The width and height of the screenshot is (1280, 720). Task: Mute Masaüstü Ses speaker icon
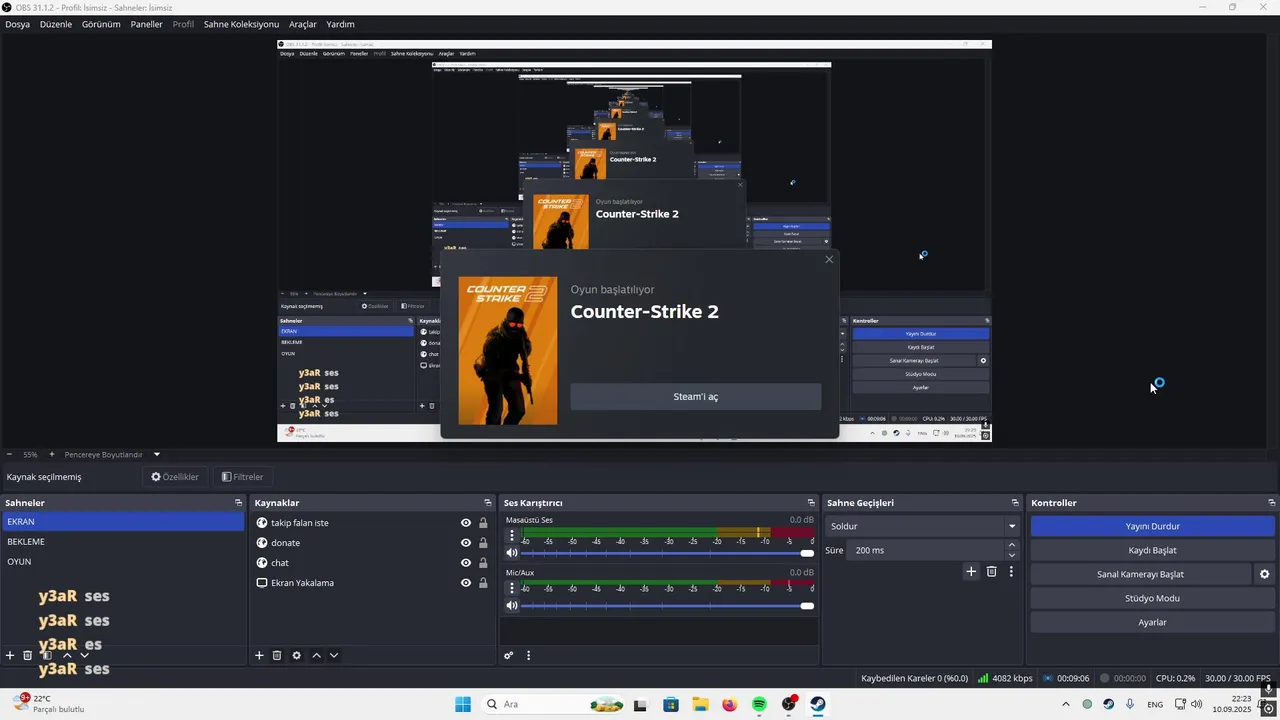coord(512,552)
